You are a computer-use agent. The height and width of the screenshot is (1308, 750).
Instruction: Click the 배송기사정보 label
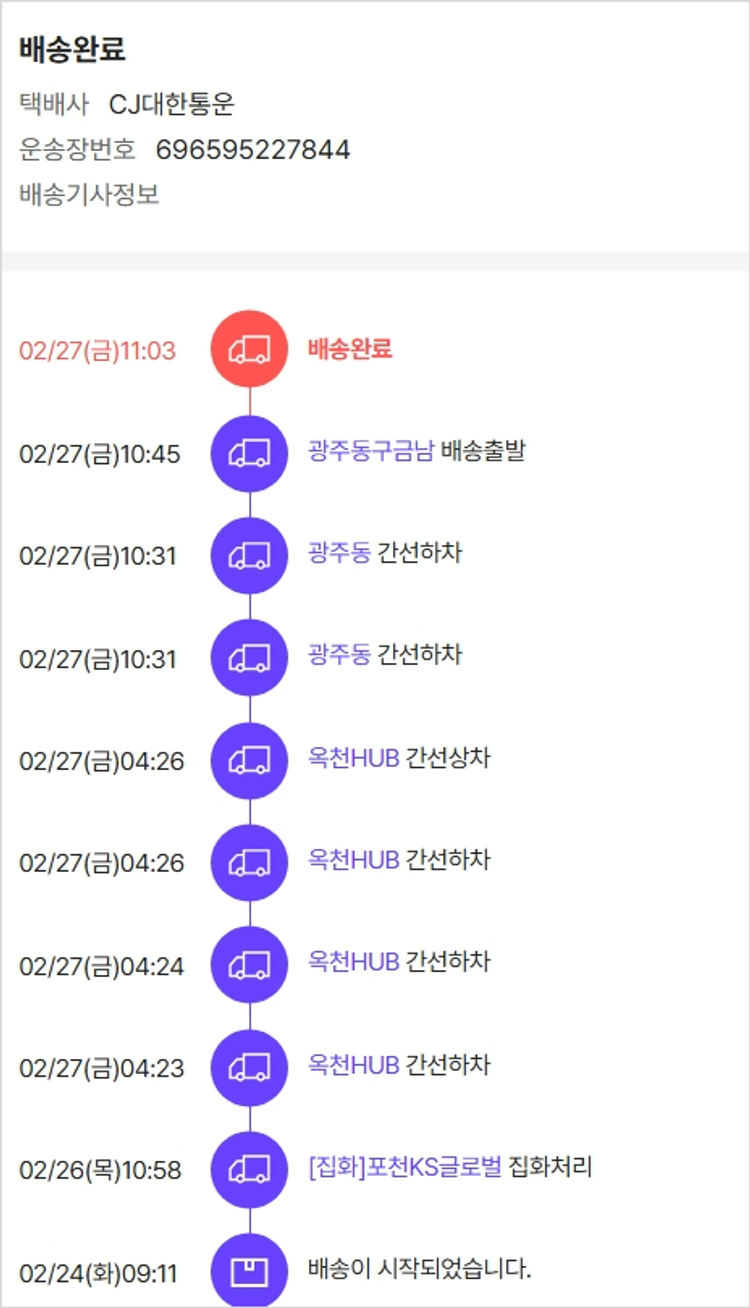click(x=89, y=194)
